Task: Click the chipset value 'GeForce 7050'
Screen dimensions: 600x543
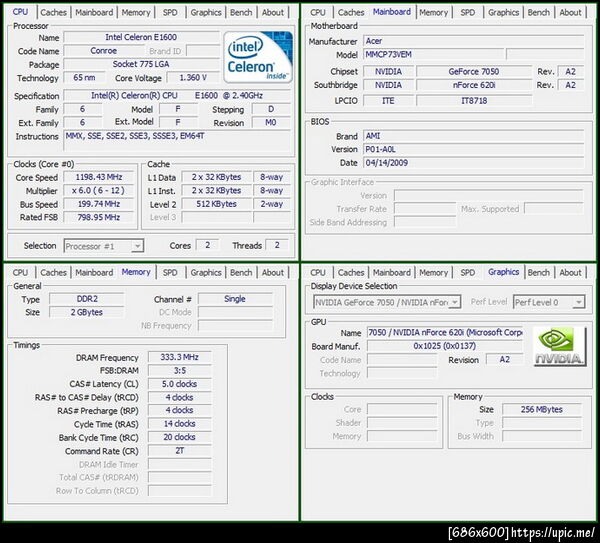Action: [x=474, y=72]
